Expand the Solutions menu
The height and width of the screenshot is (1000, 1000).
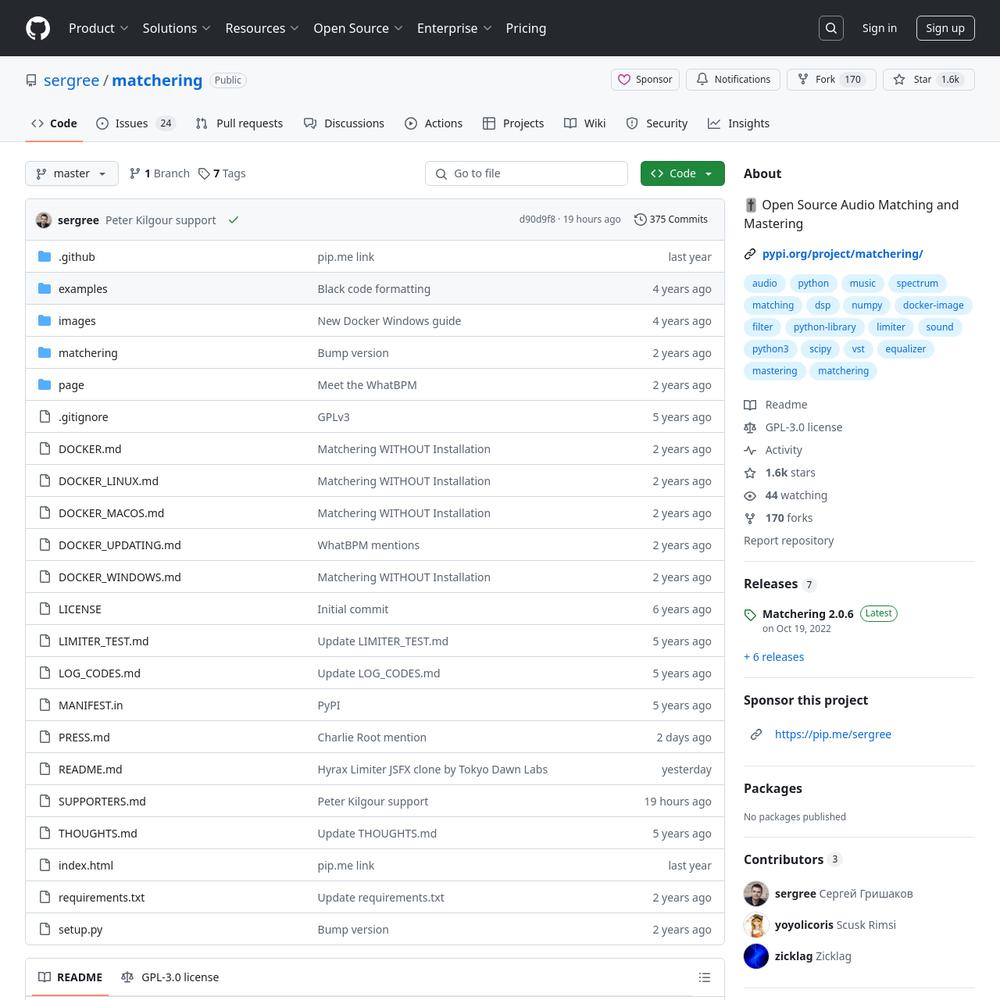(176, 28)
